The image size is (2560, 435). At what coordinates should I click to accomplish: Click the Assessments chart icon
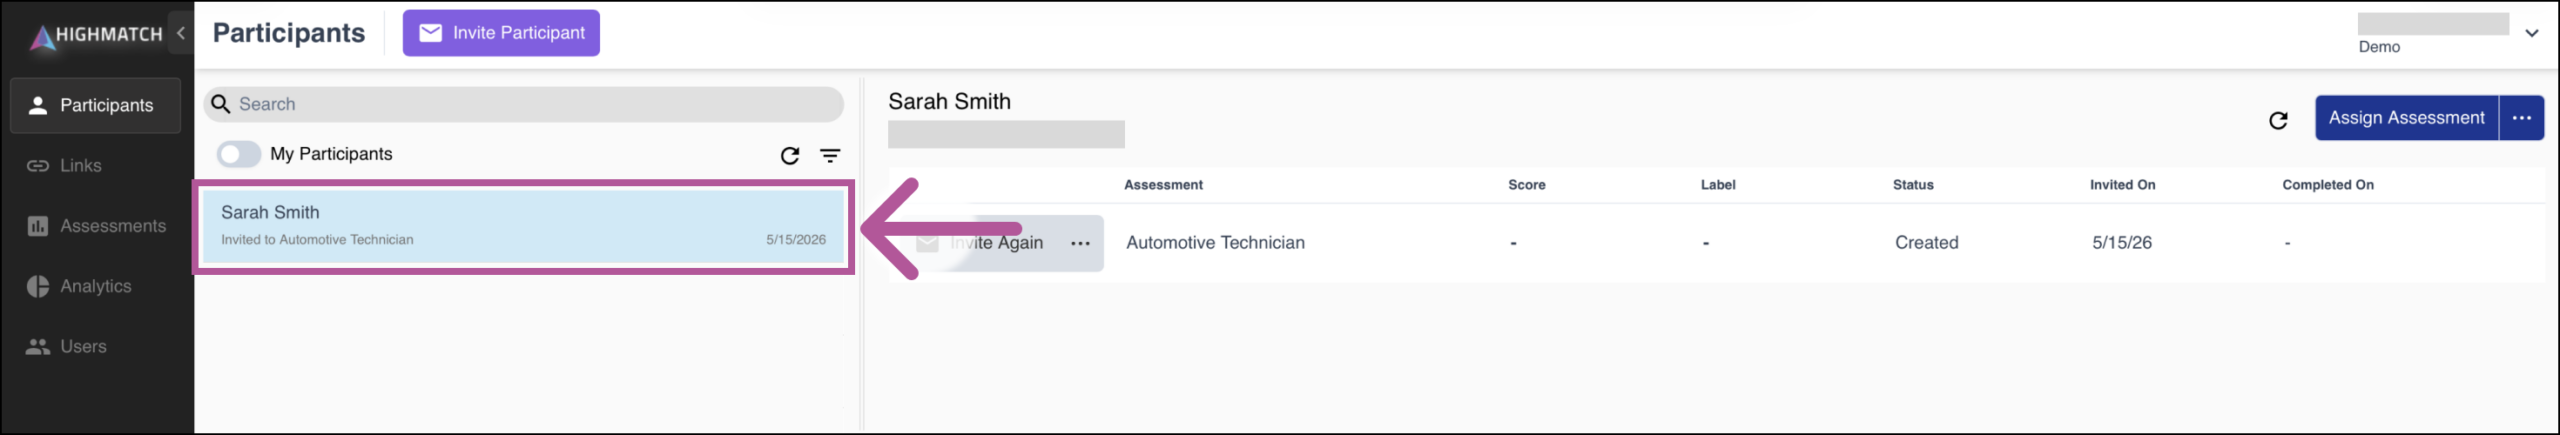pos(38,226)
